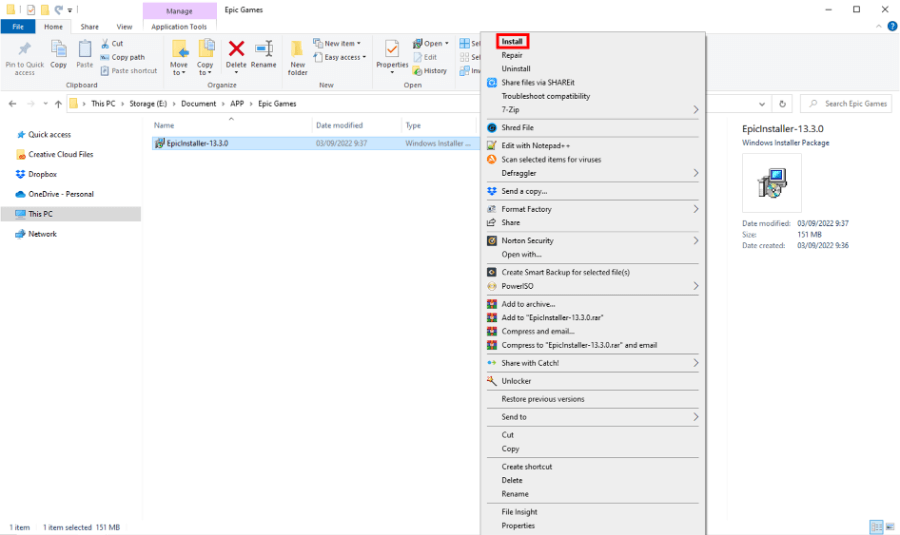The width and height of the screenshot is (900, 535).
Task: Choose Install from the context menu
Action: point(512,41)
